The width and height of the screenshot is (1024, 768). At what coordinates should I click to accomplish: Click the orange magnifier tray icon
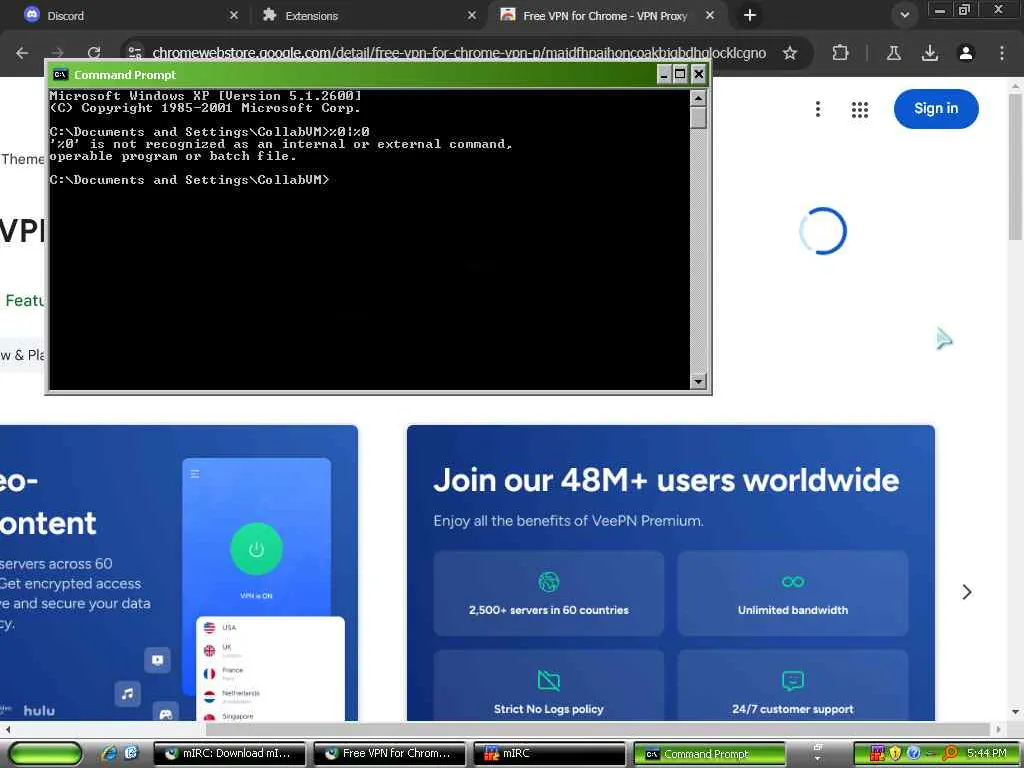tap(950, 753)
